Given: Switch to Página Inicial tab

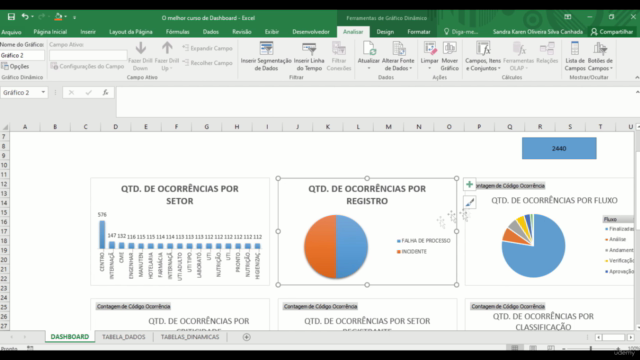Looking at the screenshot, I should click(x=50, y=32).
